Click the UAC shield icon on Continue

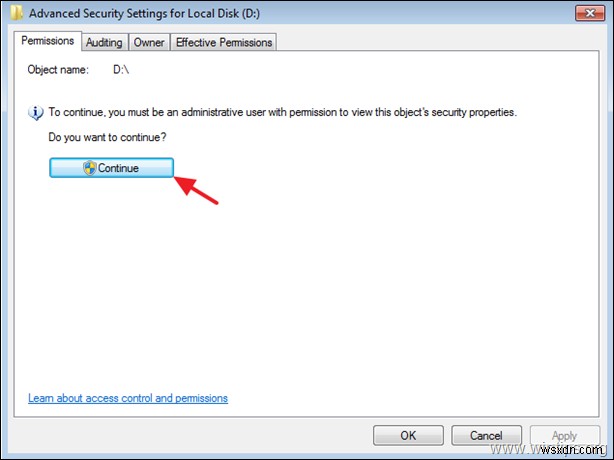(x=89, y=168)
